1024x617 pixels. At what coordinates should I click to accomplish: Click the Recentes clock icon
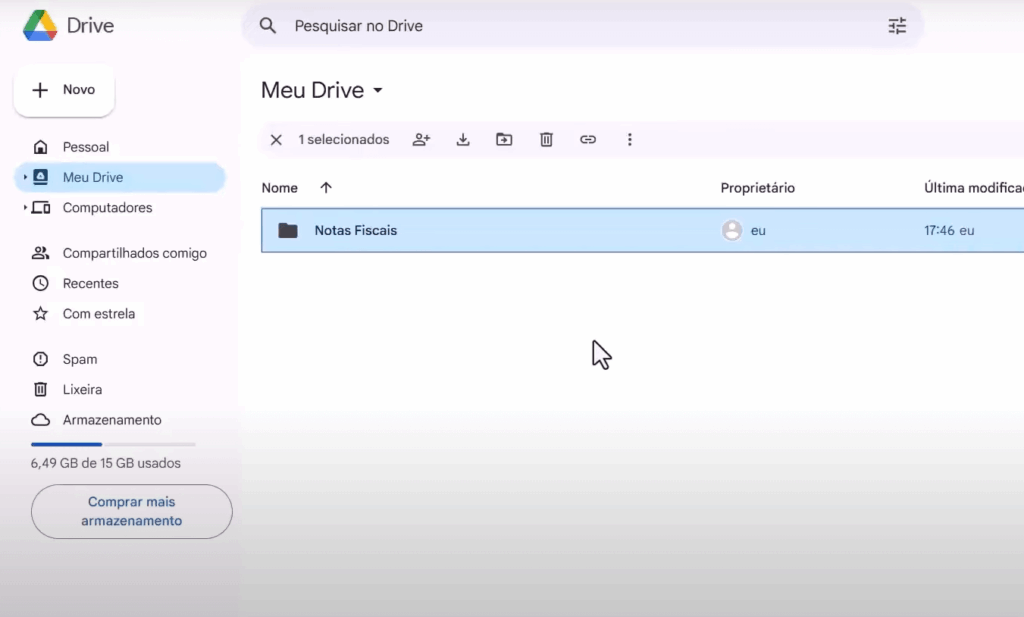pos(40,283)
